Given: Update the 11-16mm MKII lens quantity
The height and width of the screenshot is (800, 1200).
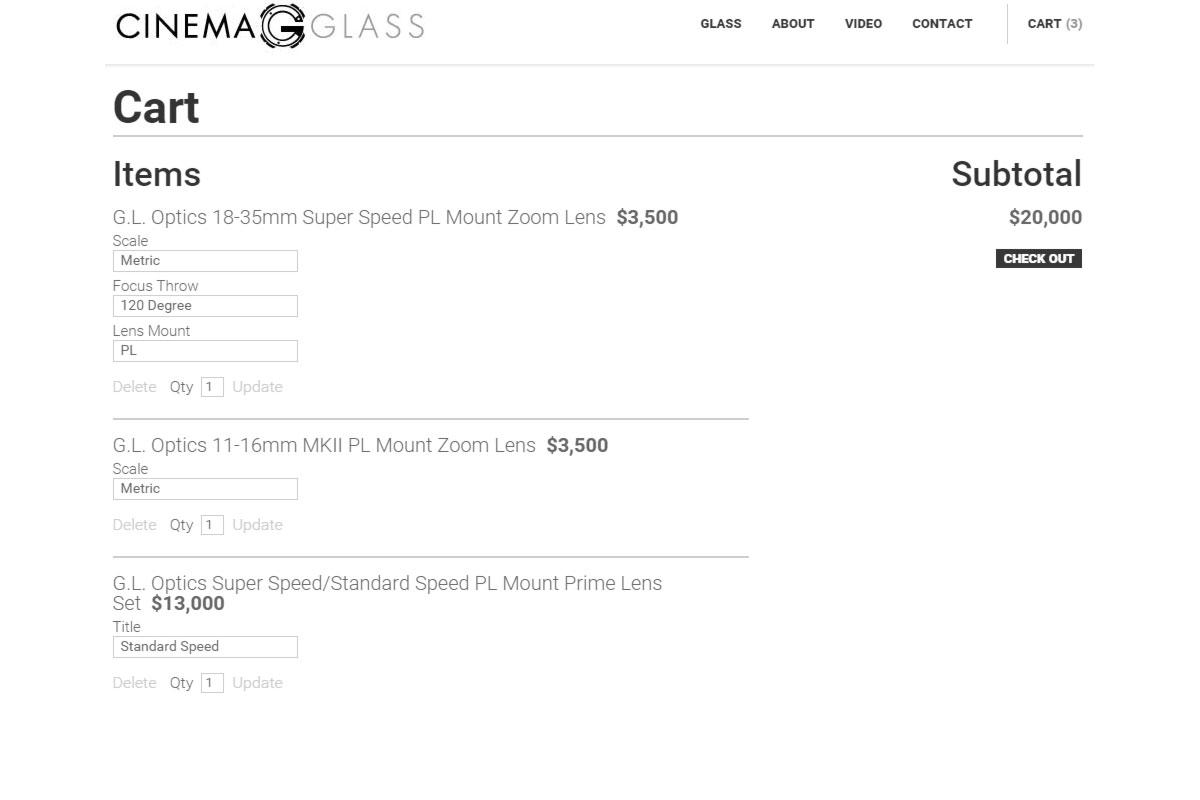Looking at the screenshot, I should (x=257, y=525).
